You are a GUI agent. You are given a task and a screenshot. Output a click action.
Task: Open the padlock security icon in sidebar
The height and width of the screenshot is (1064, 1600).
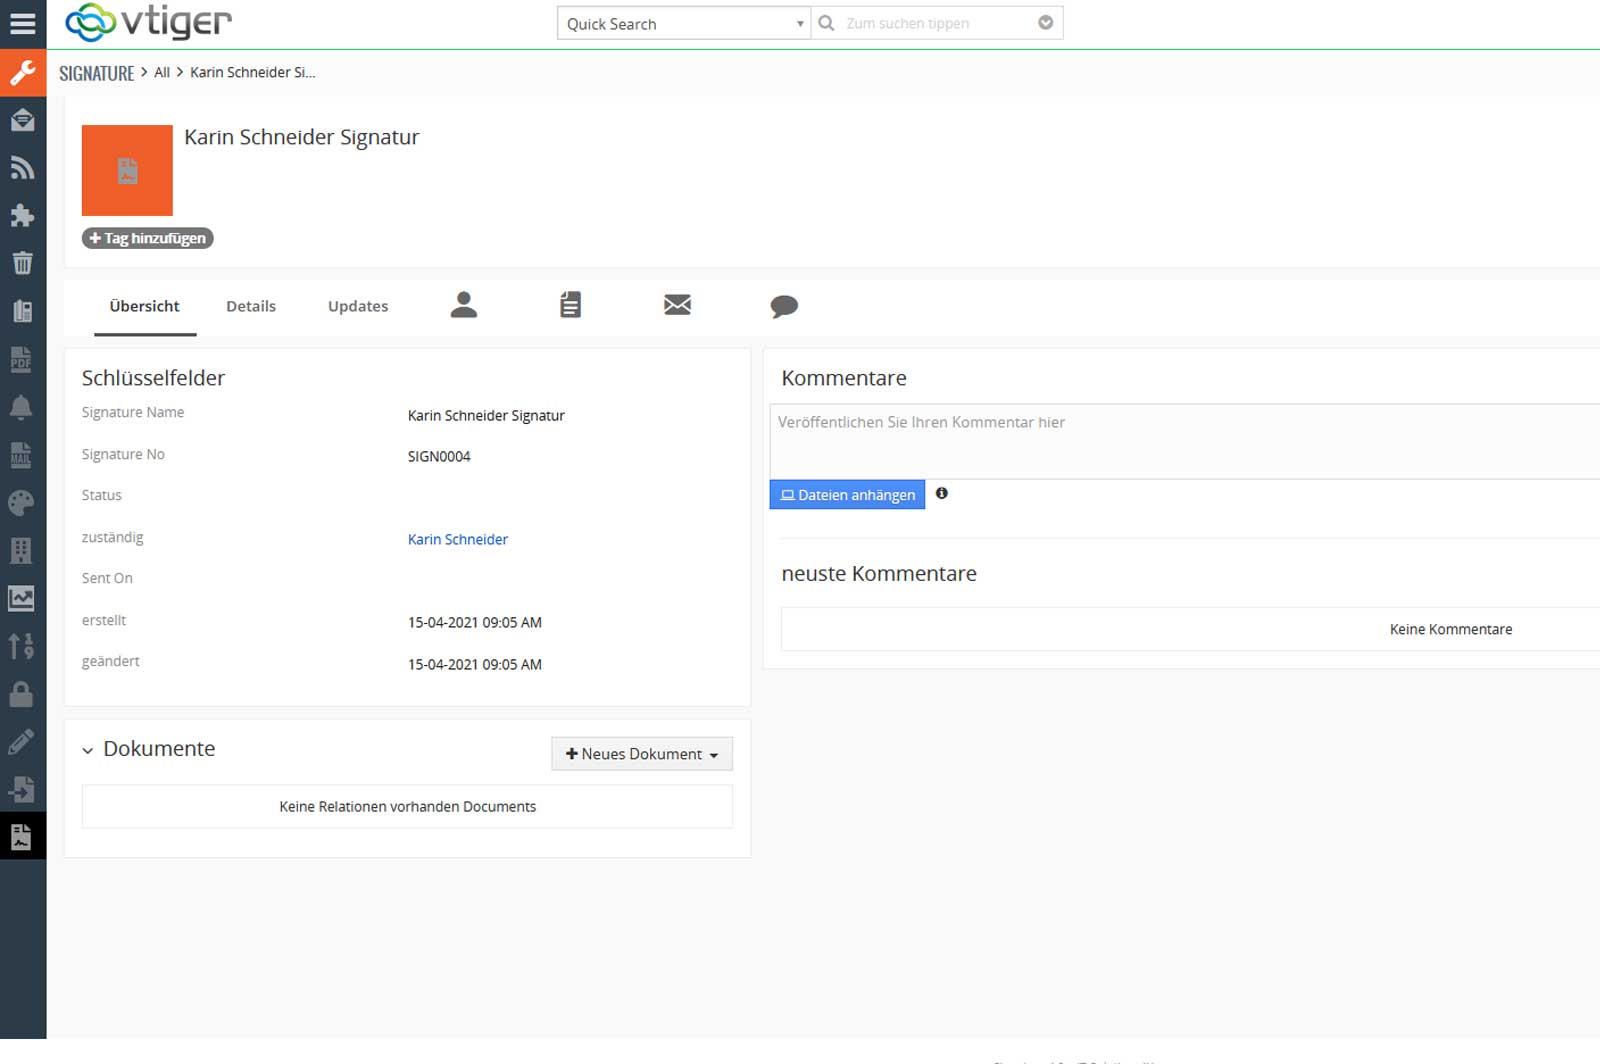tap(22, 694)
